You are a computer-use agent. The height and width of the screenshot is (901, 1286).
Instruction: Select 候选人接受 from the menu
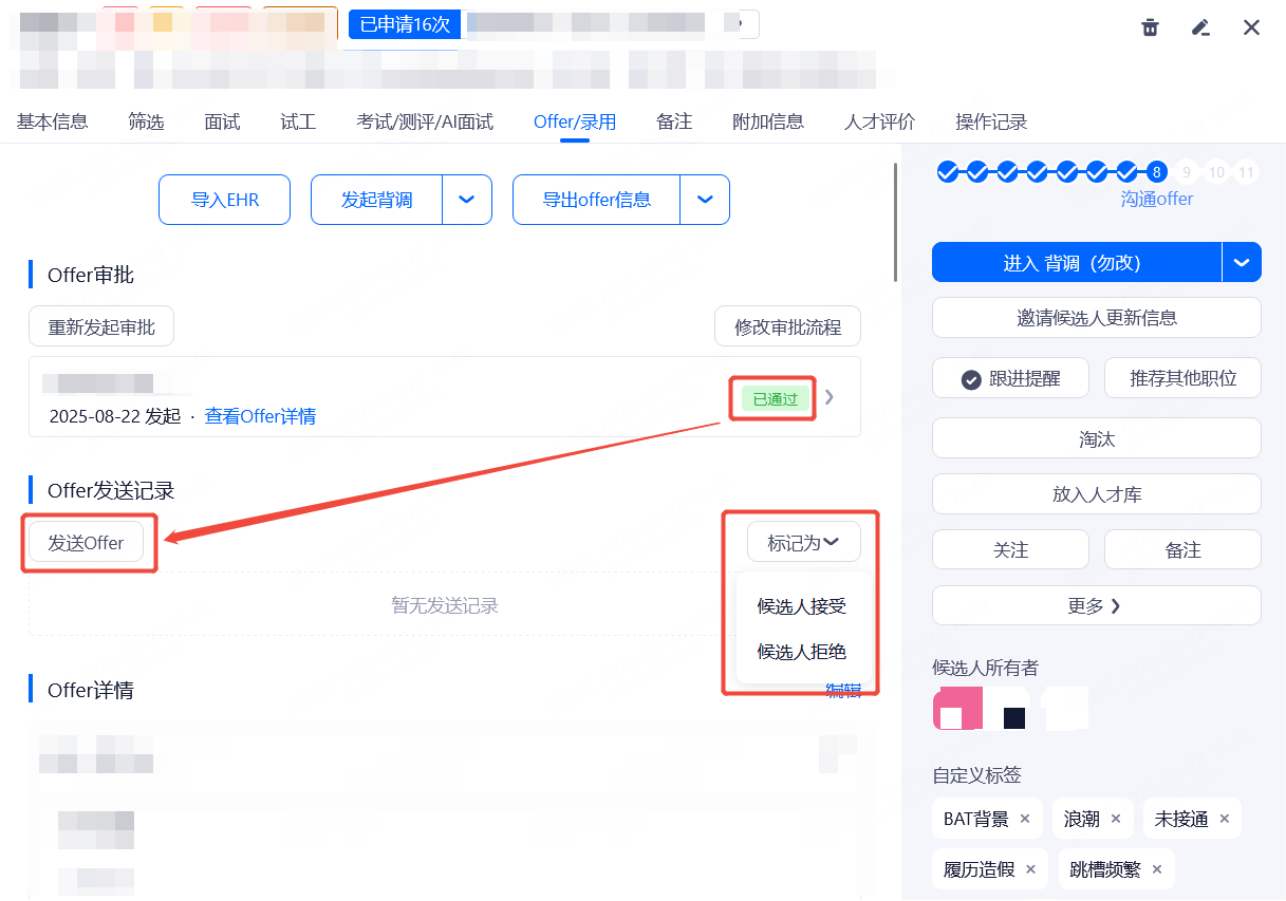[802, 607]
